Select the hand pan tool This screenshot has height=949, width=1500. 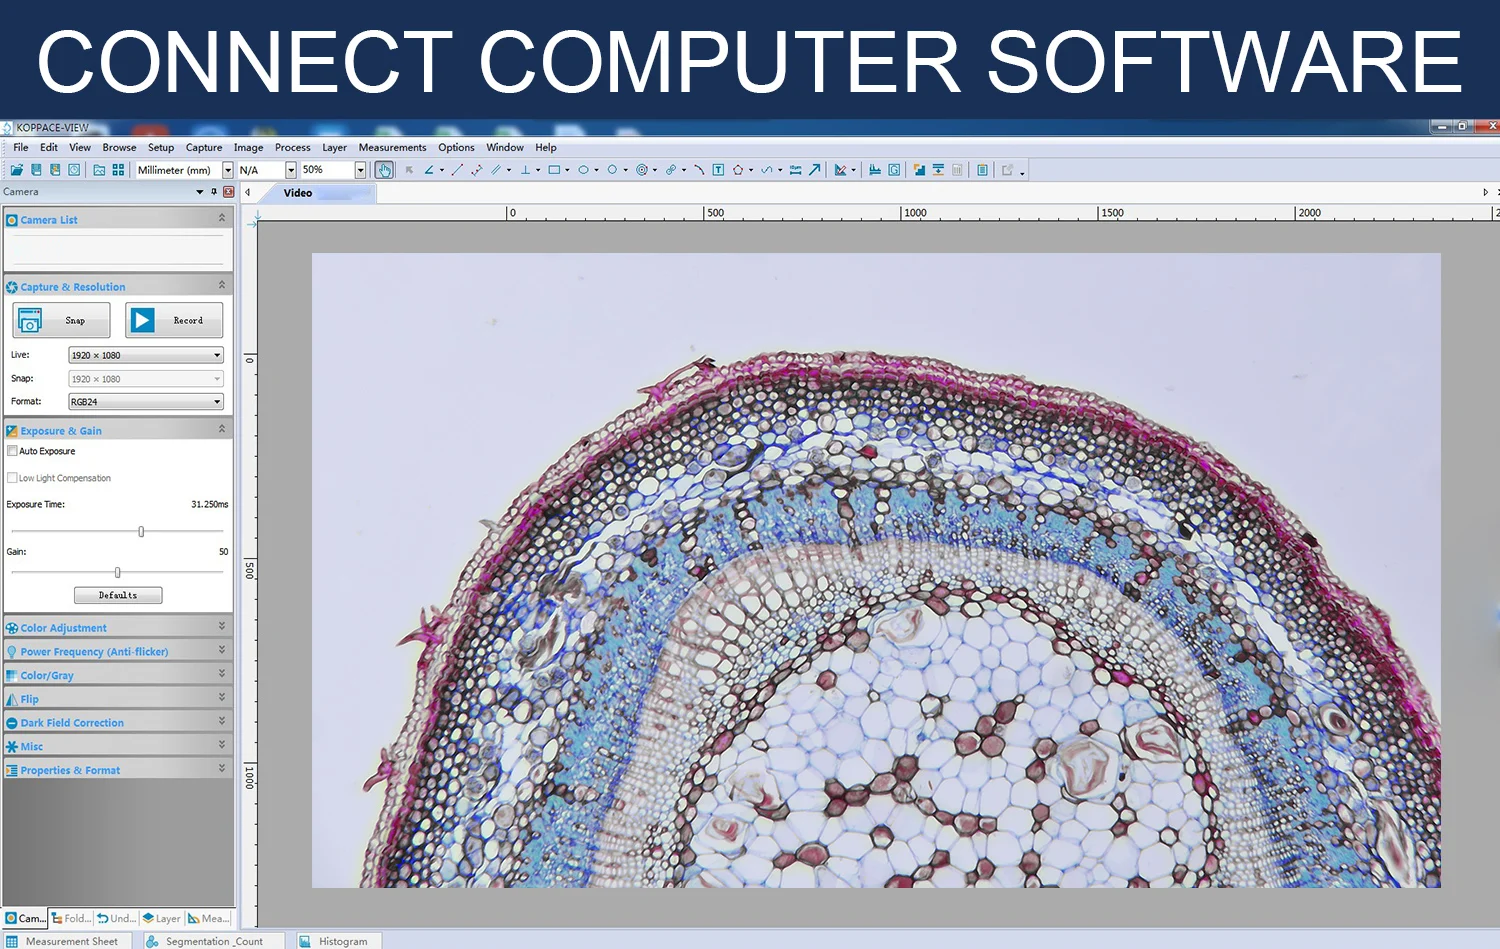384,170
